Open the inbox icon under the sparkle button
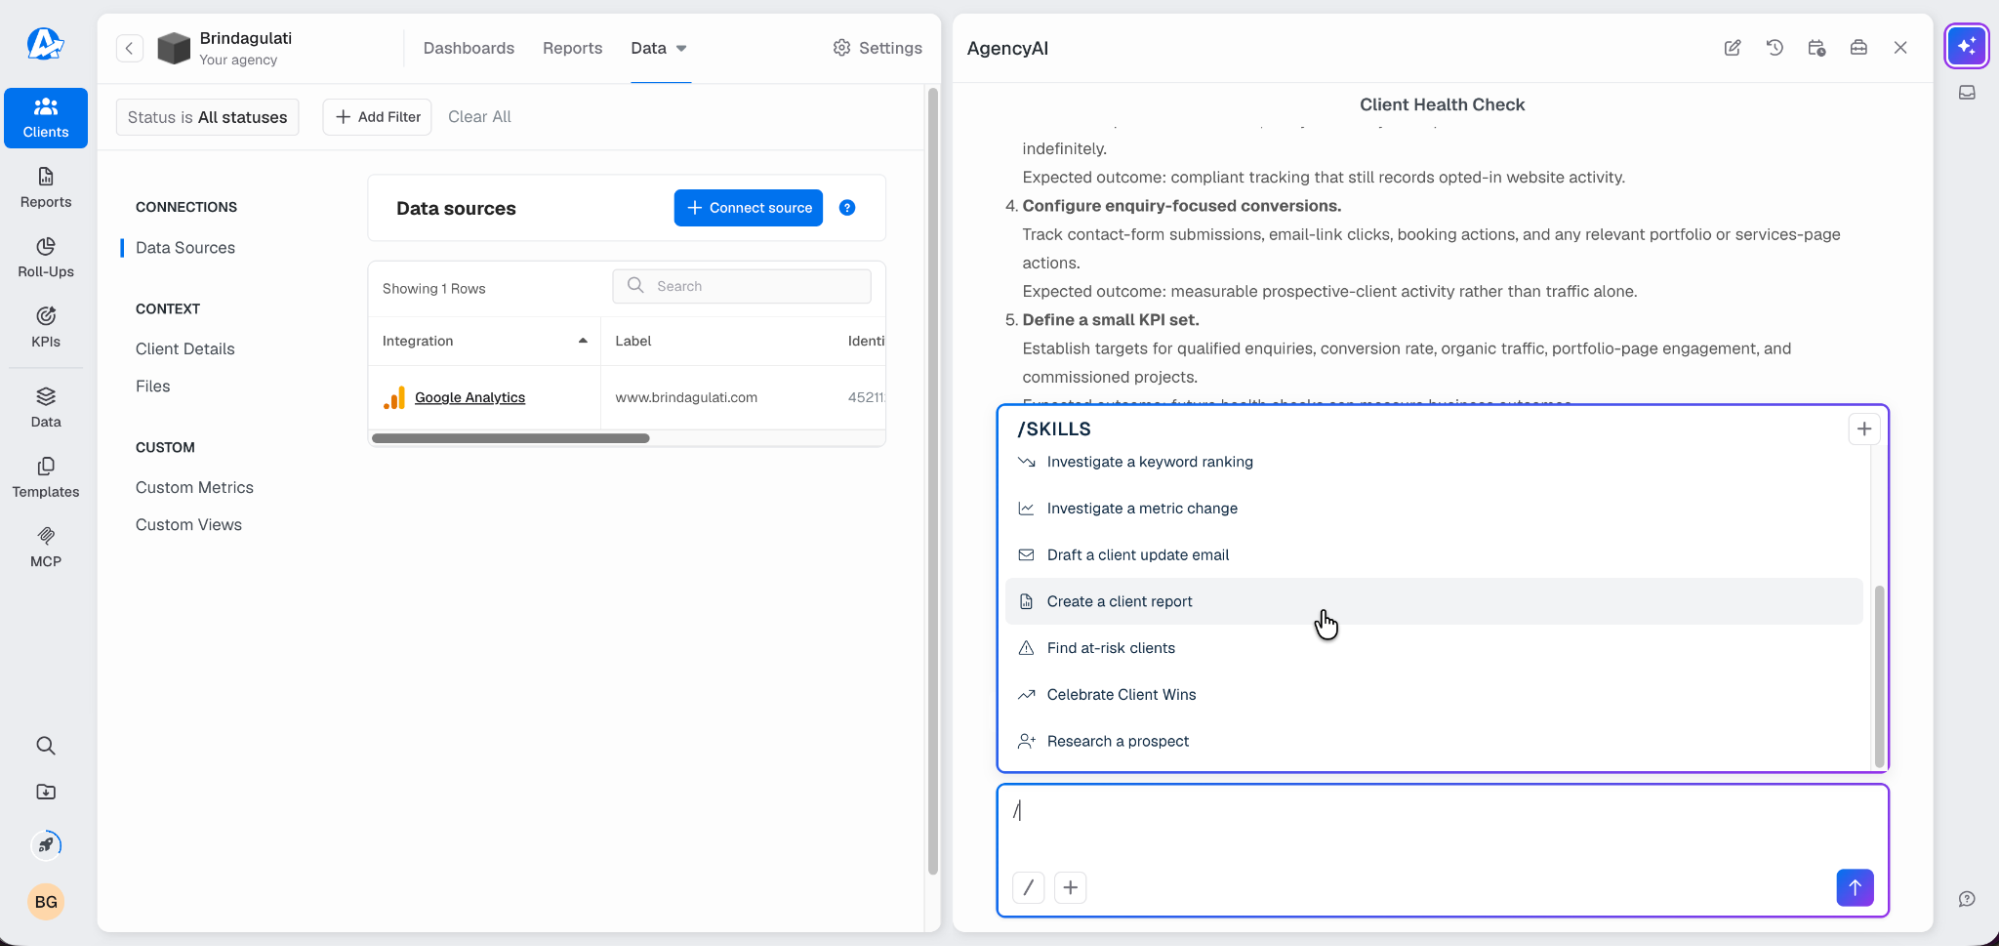Viewport: 1999px width, 946px height. [1967, 93]
